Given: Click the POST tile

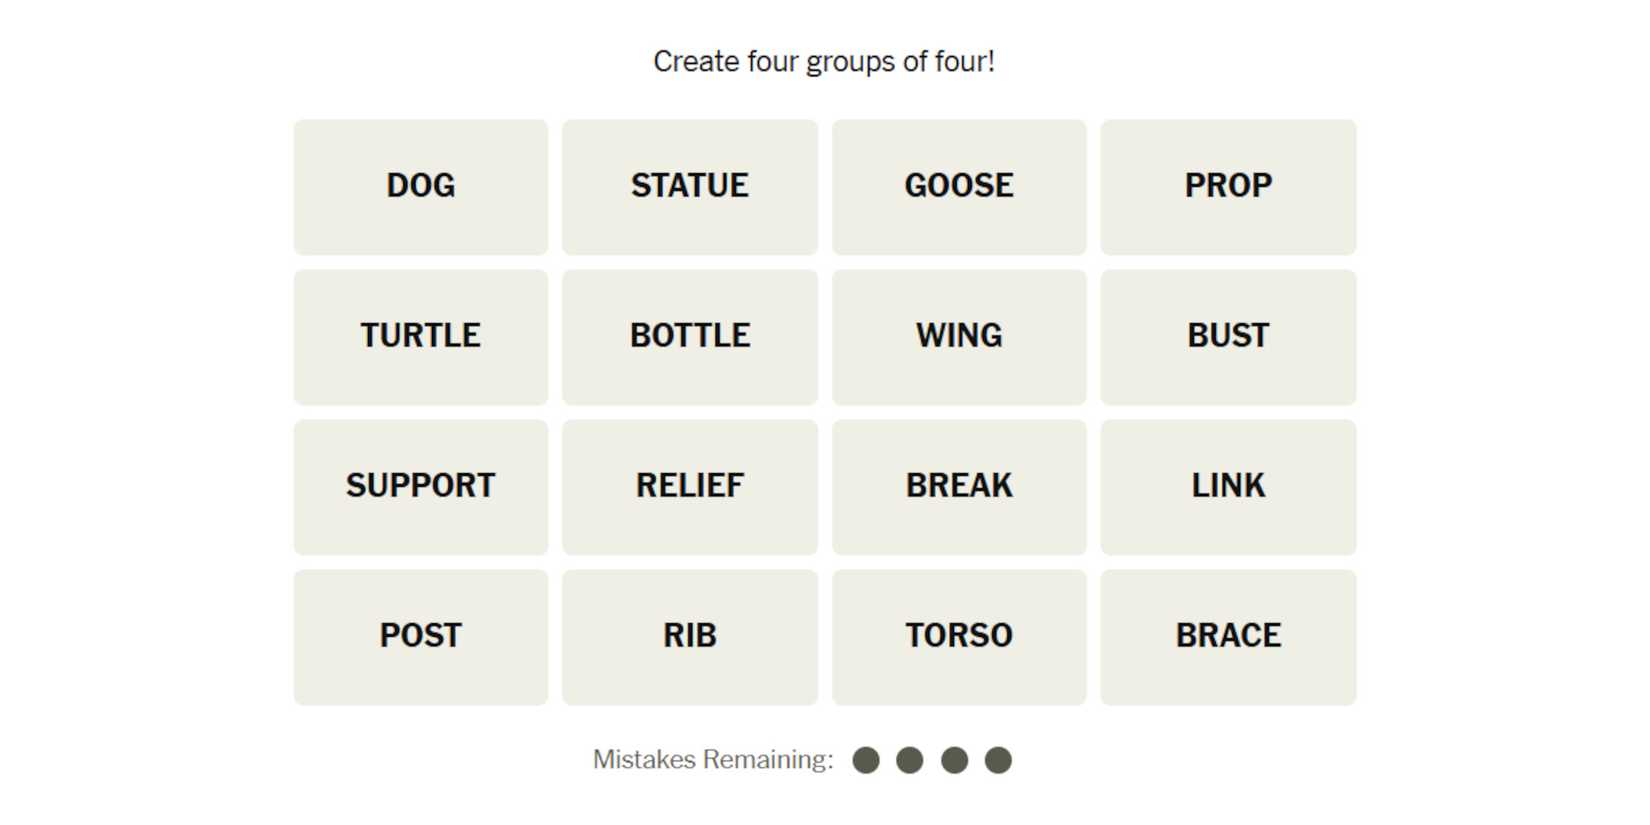Looking at the screenshot, I should (421, 637).
